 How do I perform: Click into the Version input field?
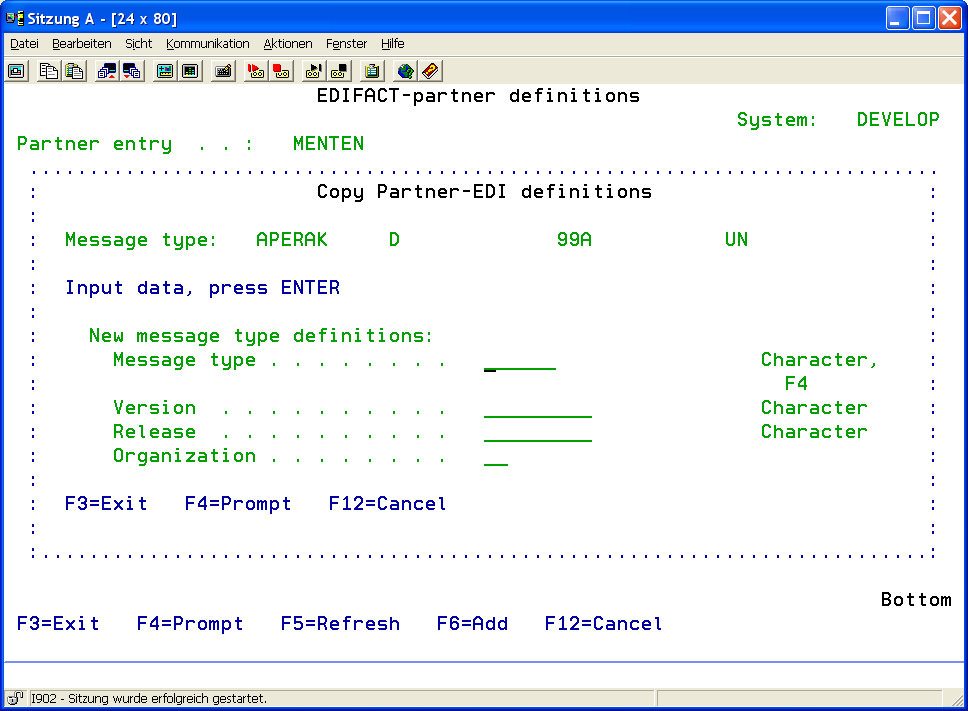(x=537, y=409)
